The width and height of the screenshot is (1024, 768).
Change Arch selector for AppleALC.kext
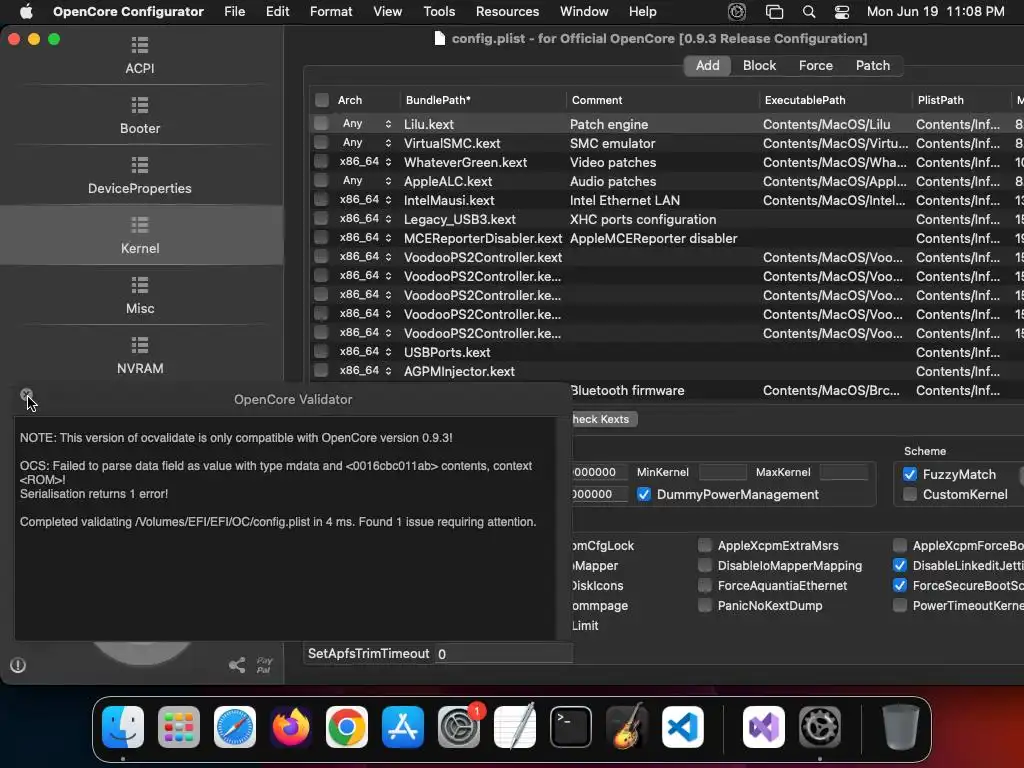click(x=365, y=180)
